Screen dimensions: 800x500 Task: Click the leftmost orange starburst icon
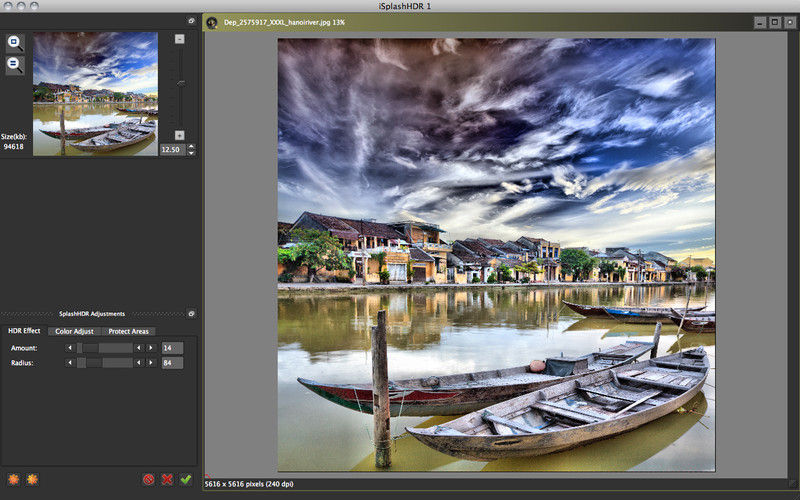14,479
